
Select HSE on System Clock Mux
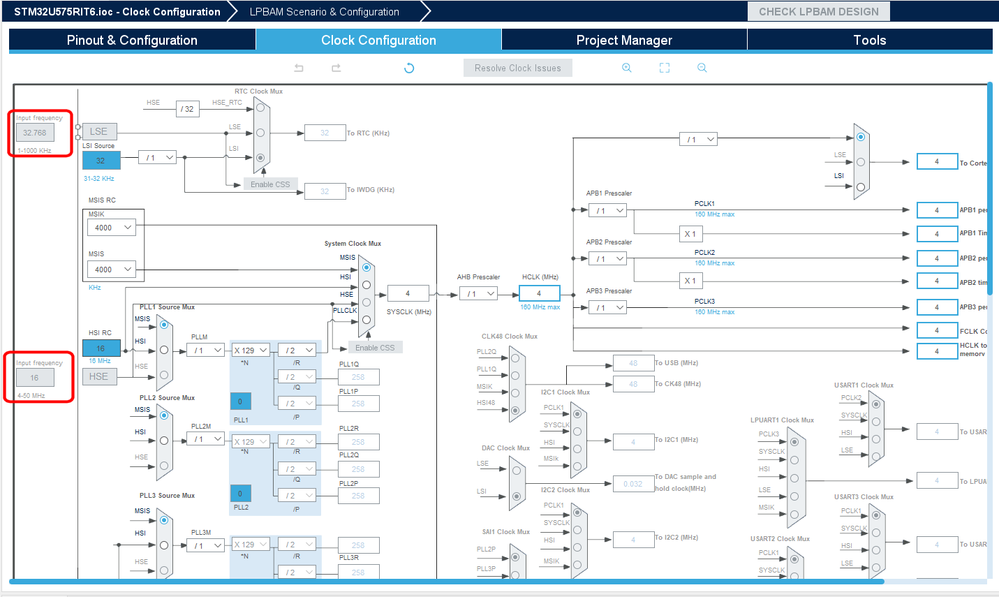click(366, 303)
